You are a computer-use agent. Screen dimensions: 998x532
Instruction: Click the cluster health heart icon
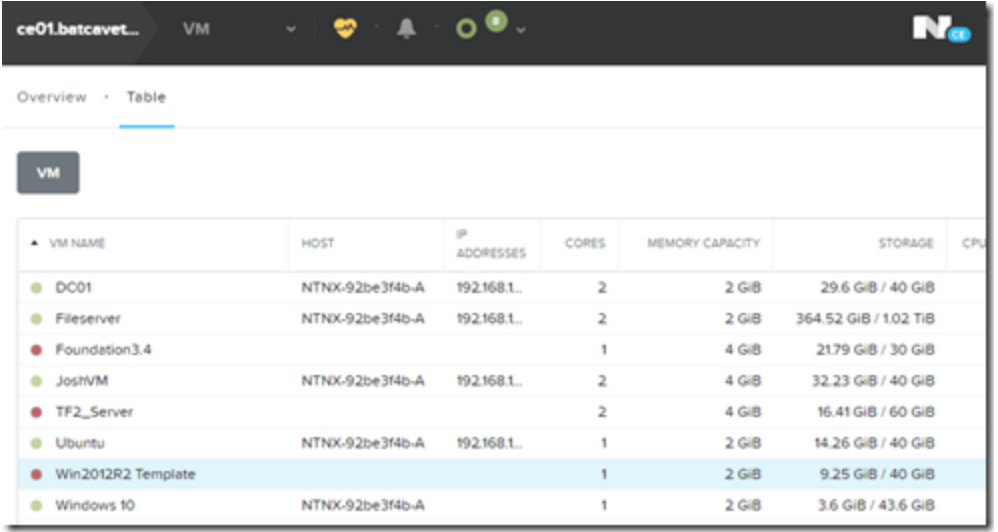[x=345, y=29]
